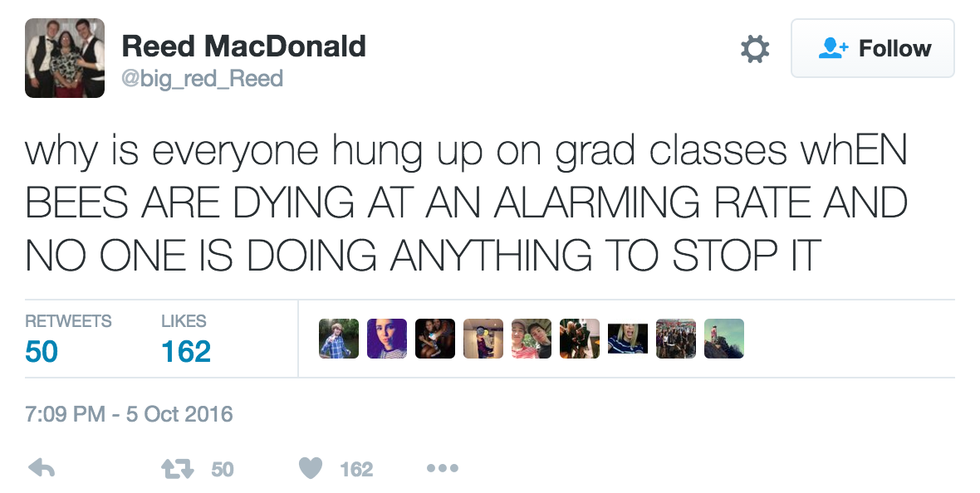This screenshot has height=493, width=980.
Task: Click the Reed MacDonald display name
Action: pos(244,45)
